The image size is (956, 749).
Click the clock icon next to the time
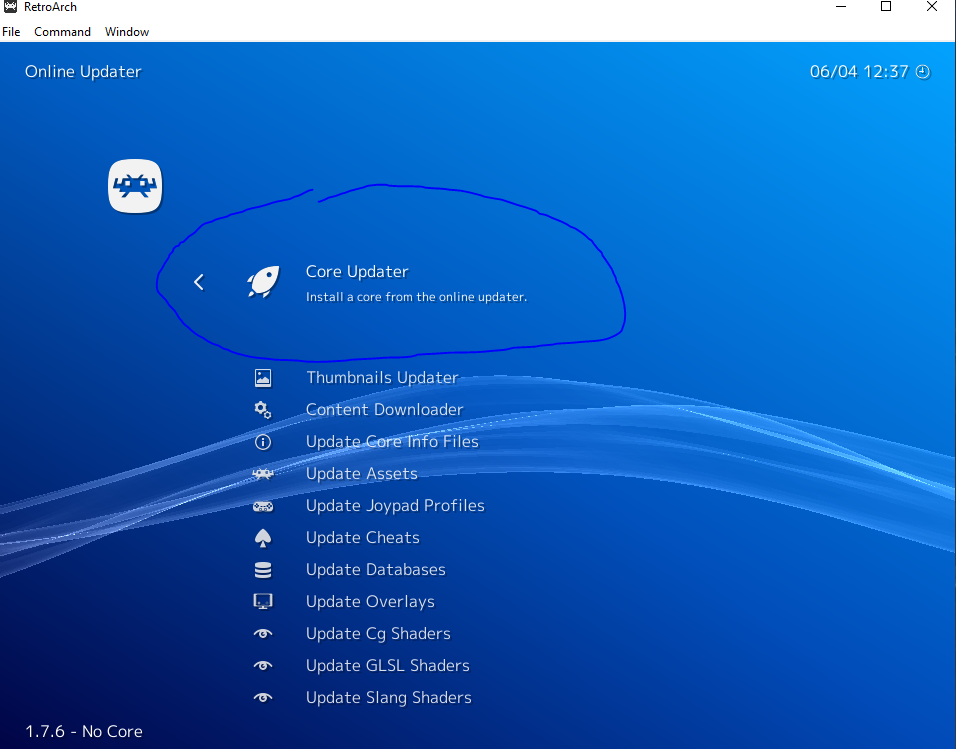tap(923, 72)
